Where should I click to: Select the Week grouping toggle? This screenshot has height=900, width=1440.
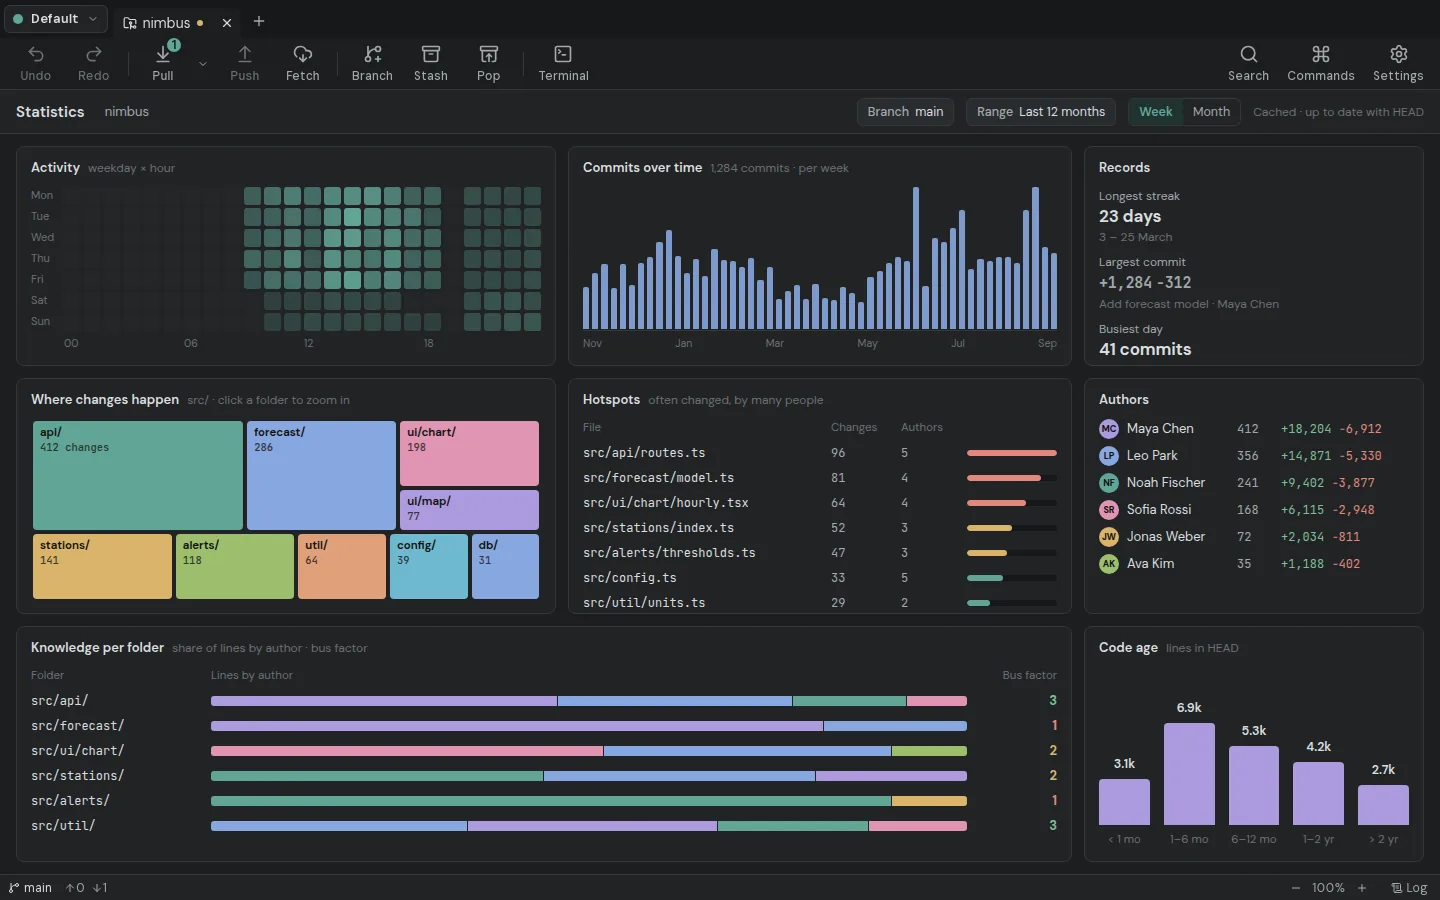tap(1156, 112)
